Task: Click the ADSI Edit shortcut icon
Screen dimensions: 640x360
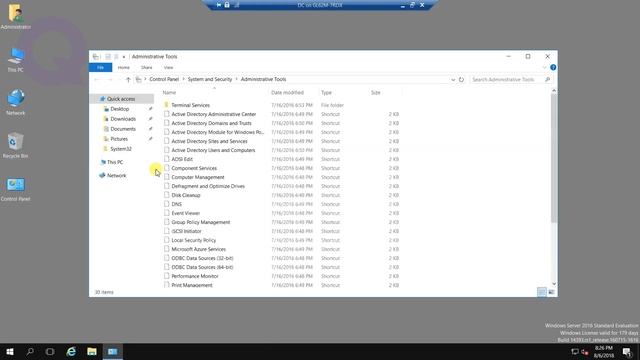Action: tap(167, 159)
